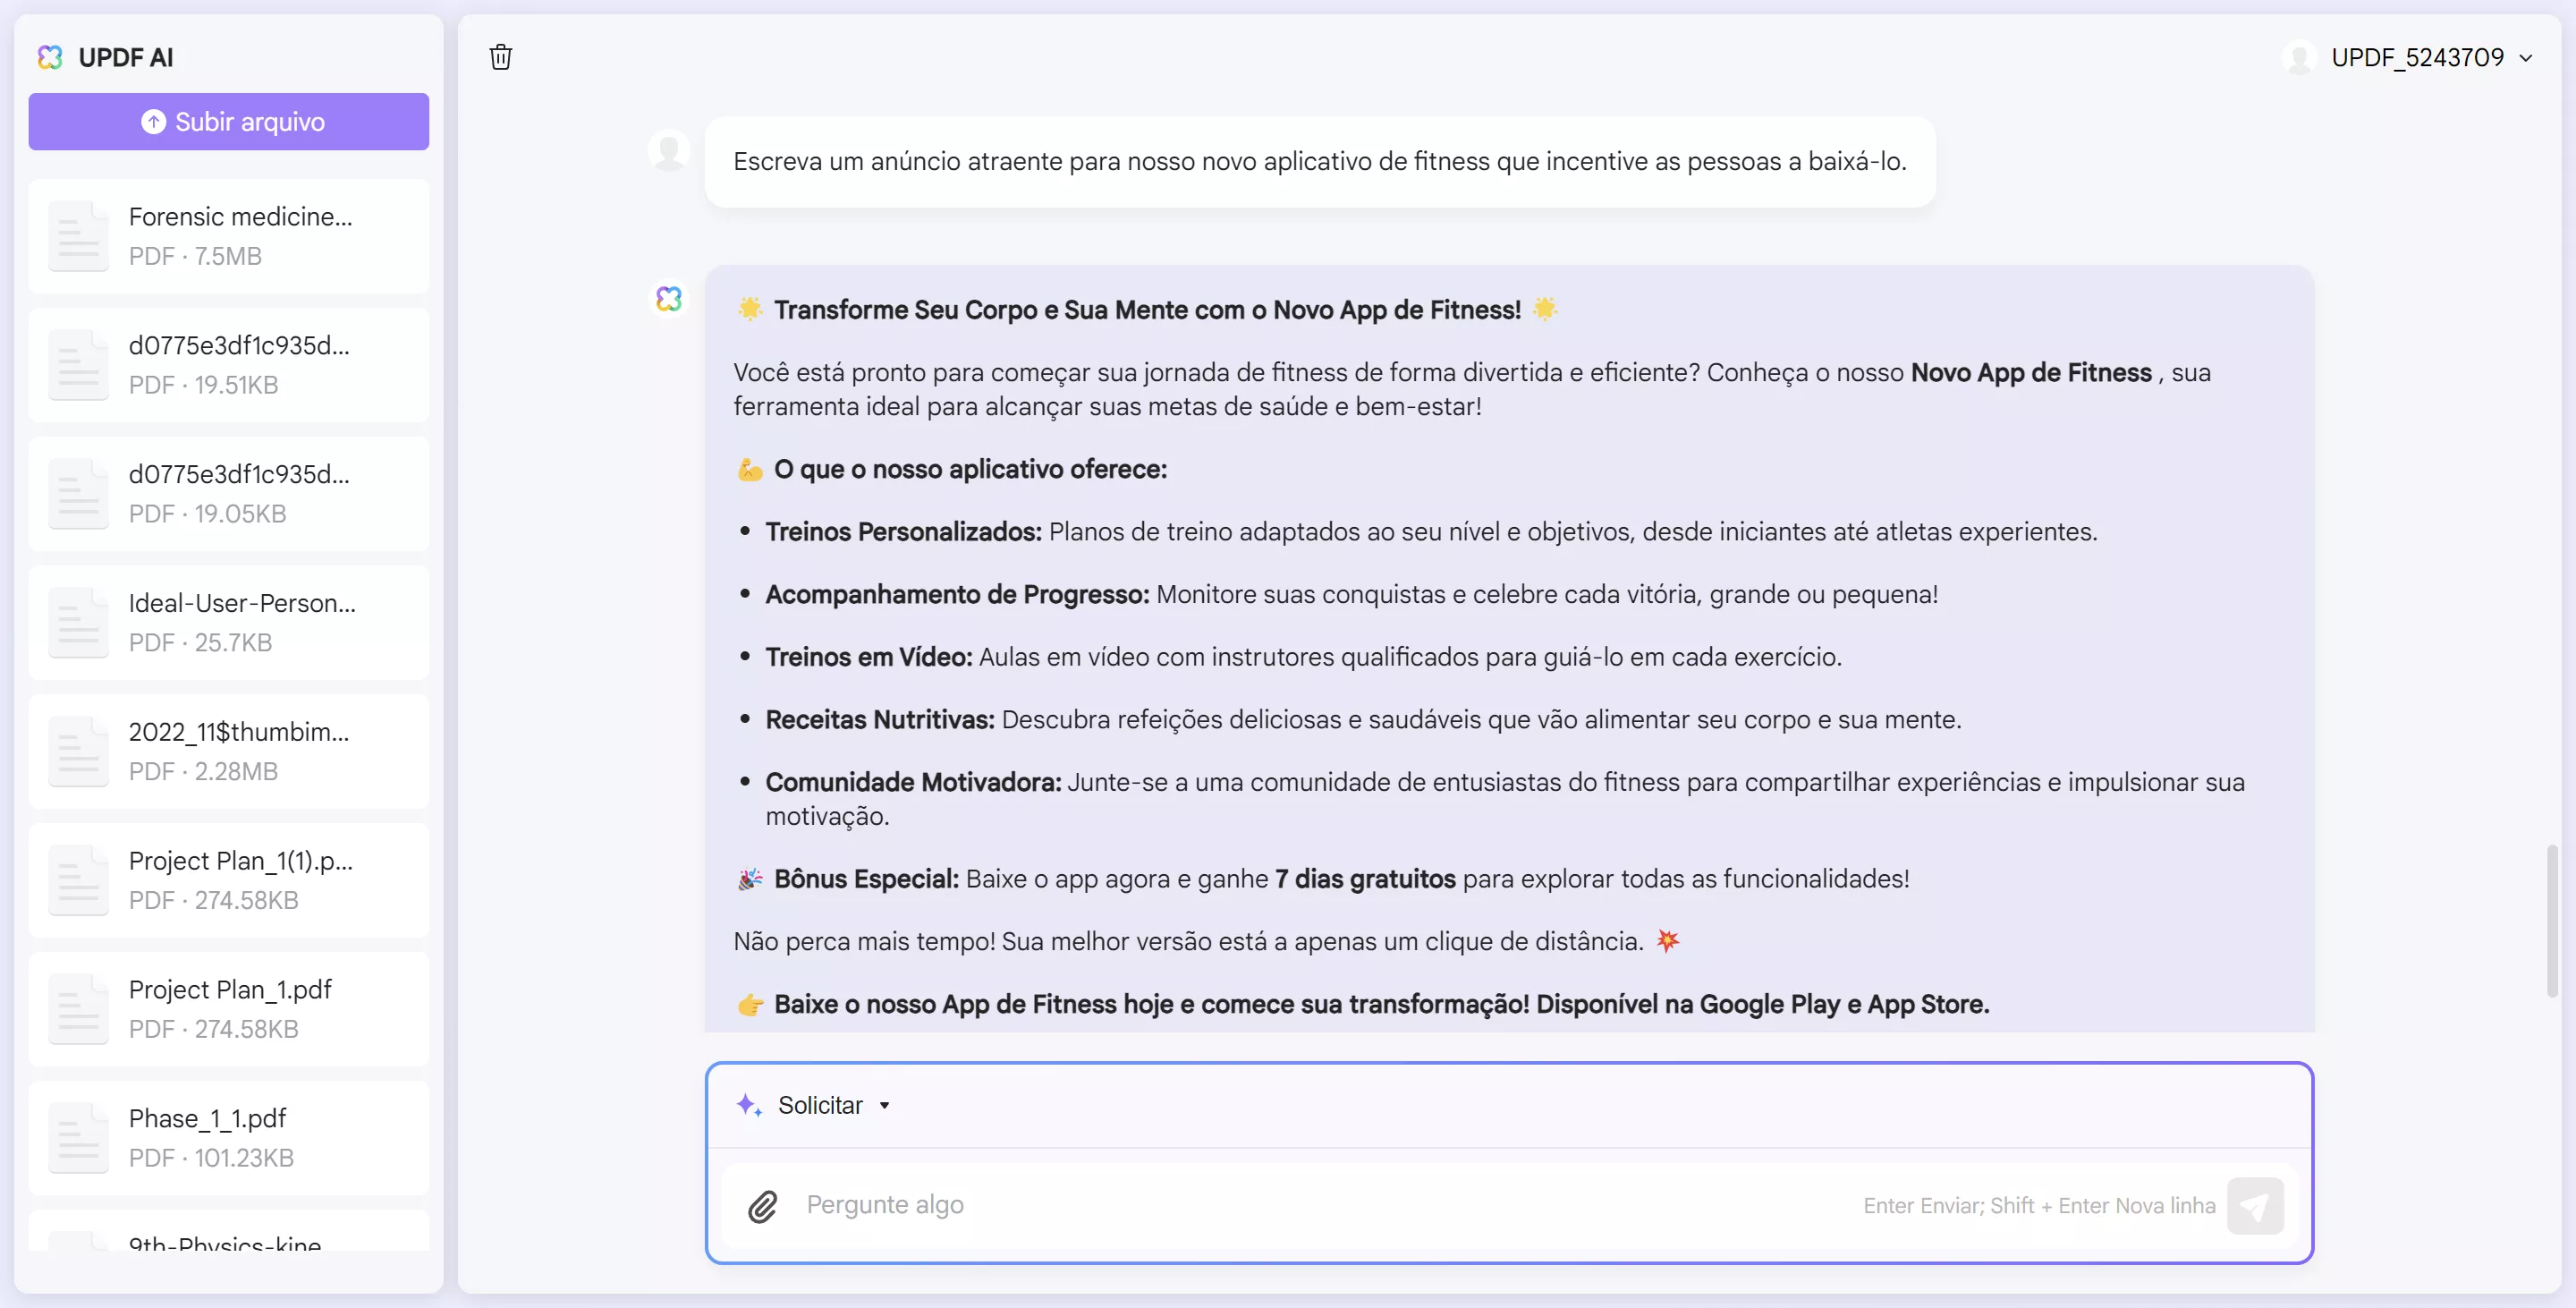Click the paperclip attach file icon
This screenshot has height=1308, width=2576.
(762, 1206)
